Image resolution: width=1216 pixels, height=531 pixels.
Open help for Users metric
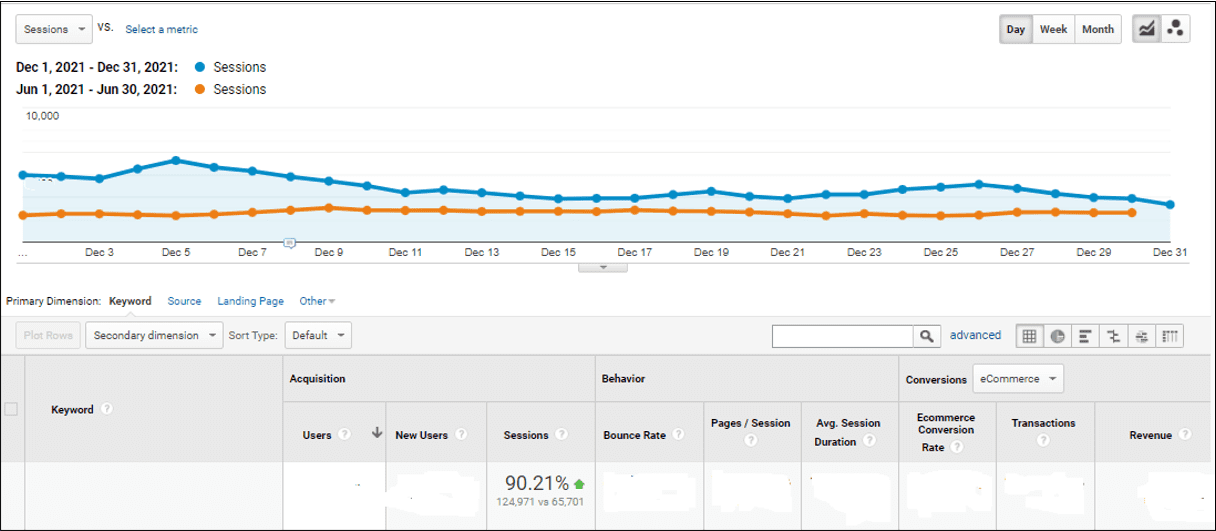coord(345,435)
